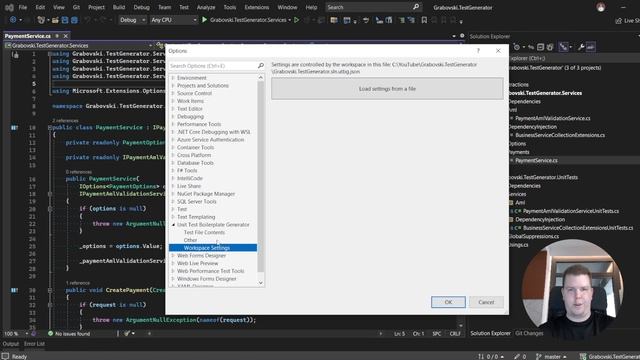The width and height of the screenshot is (640, 360).
Task: Open PaymentAmlValidationServiceUnitTests.cs in Solution Explorer
Action: click(x=571, y=211)
